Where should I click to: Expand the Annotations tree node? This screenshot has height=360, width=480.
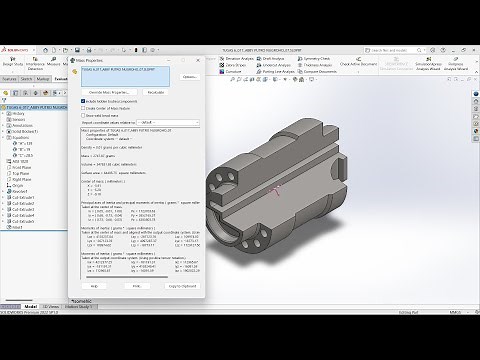pos(3,125)
